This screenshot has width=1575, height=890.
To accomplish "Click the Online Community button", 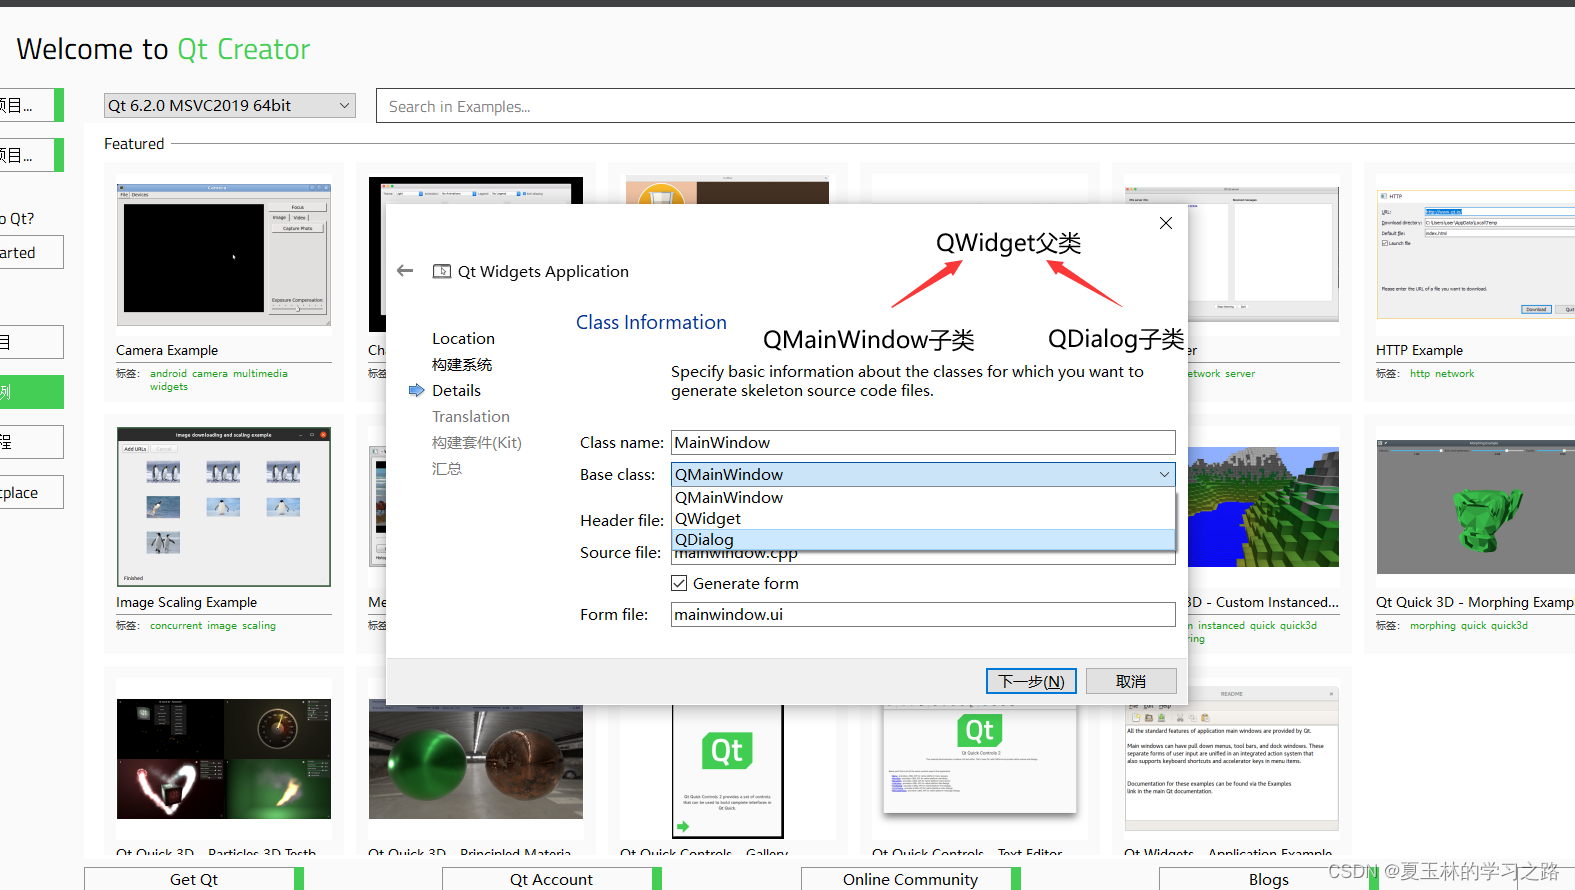I will point(911,879).
